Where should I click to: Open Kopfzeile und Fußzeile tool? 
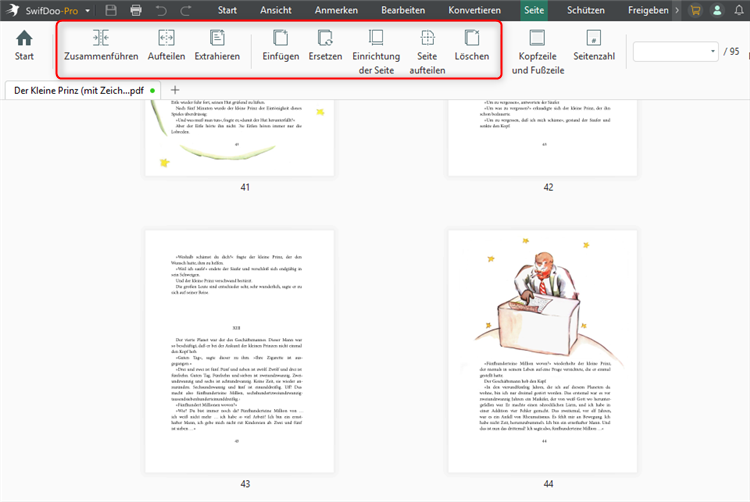tap(538, 52)
